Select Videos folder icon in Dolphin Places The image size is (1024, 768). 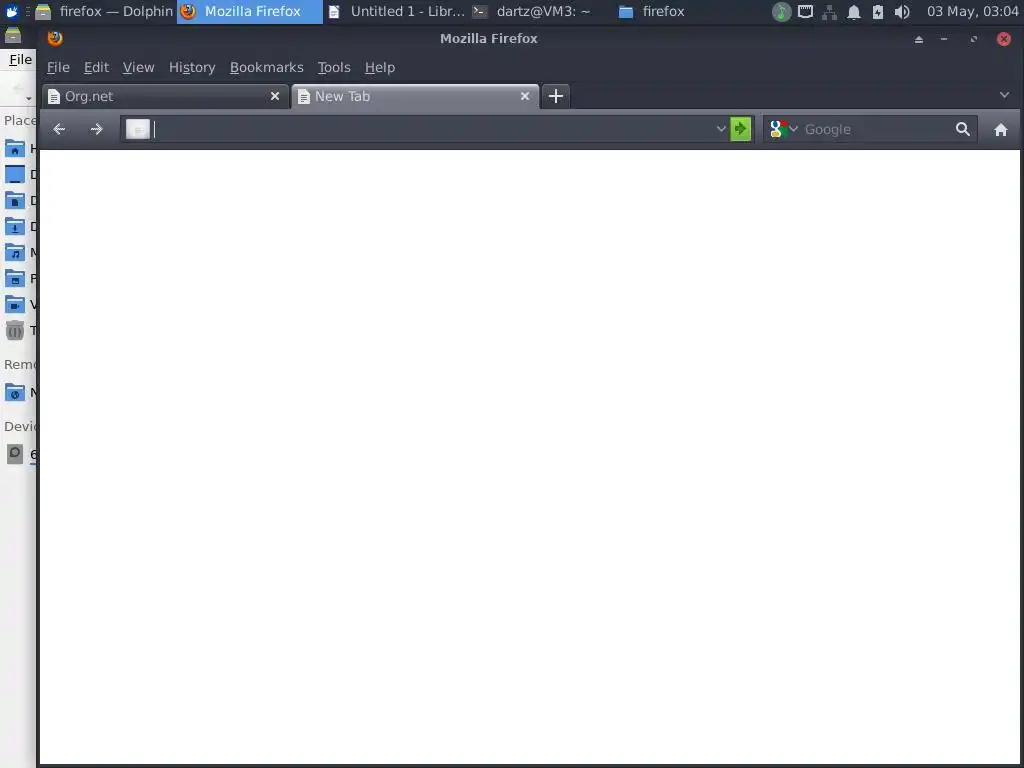[x=14, y=304]
